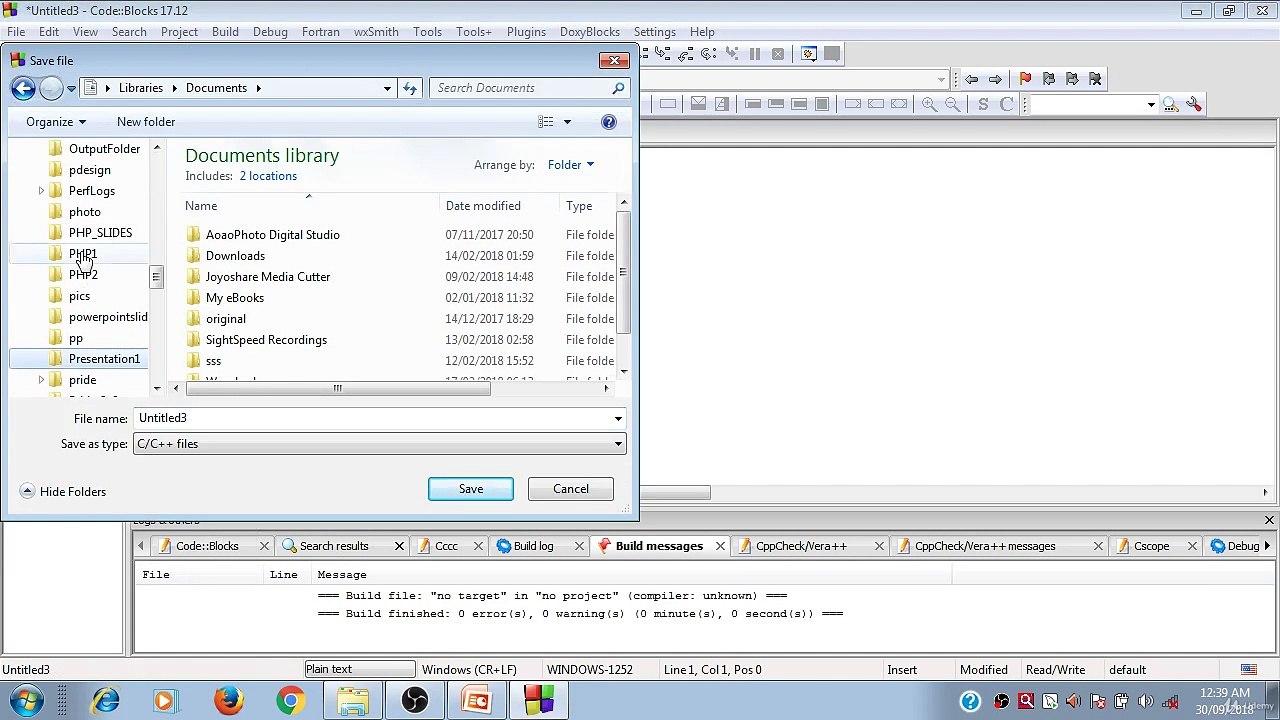Toggle source S icon in toolbar
Image resolution: width=1280 pixels, height=720 pixels.
983,104
